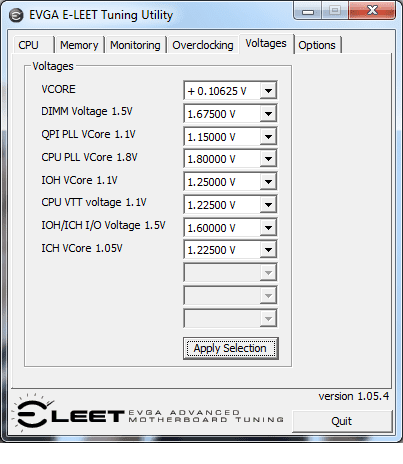Click the Quit button
This screenshot has width=403, height=464.
(x=342, y=421)
